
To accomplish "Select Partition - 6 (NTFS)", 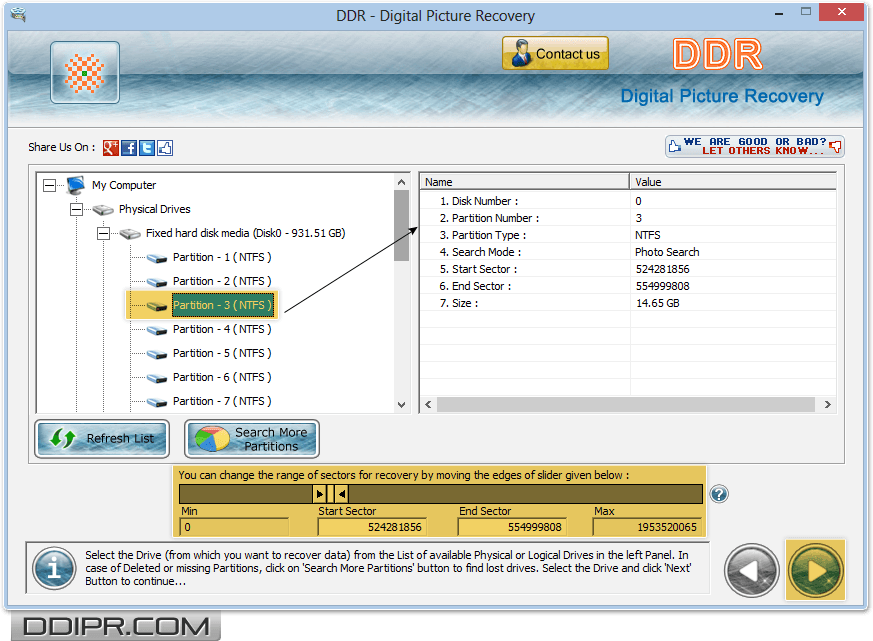I will pyautogui.click(x=222, y=377).
